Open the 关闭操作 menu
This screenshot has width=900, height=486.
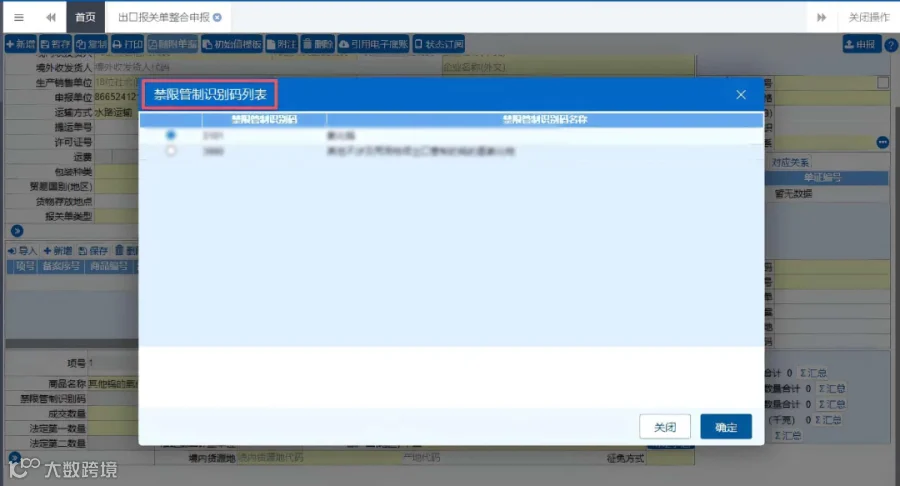868,17
